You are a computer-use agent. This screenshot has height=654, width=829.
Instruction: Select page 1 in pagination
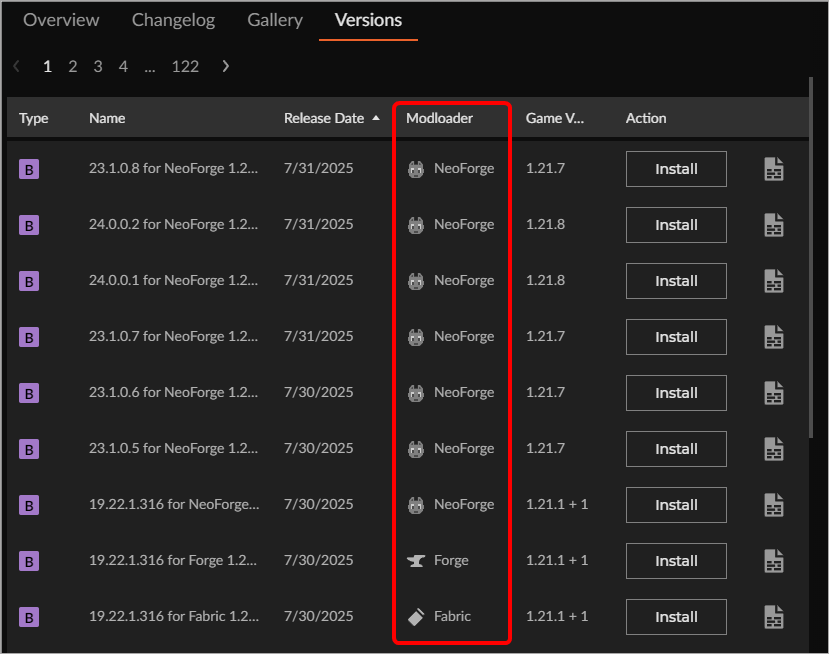(x=48, y=67)
